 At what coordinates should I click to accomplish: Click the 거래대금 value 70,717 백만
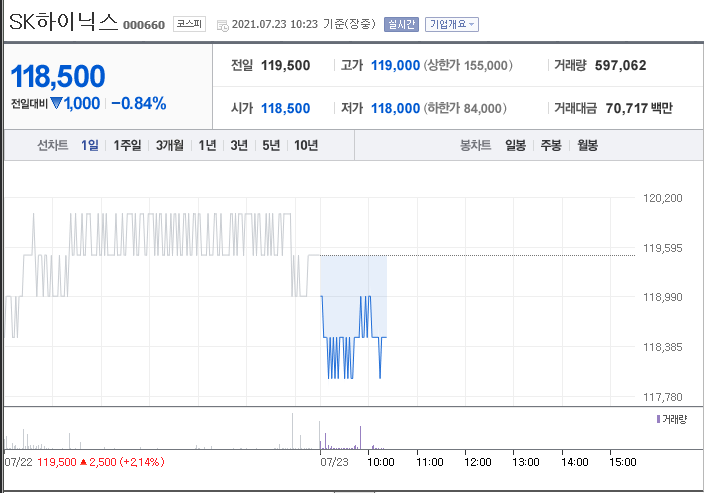pos(639,108)
